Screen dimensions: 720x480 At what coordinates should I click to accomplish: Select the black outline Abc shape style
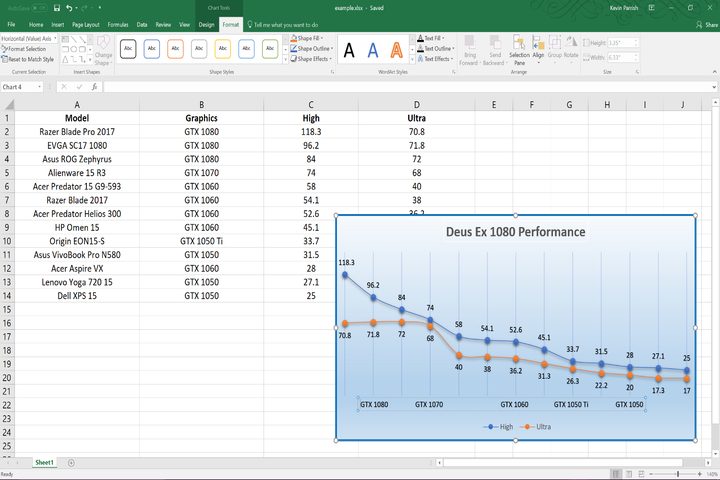click(128, 49)
